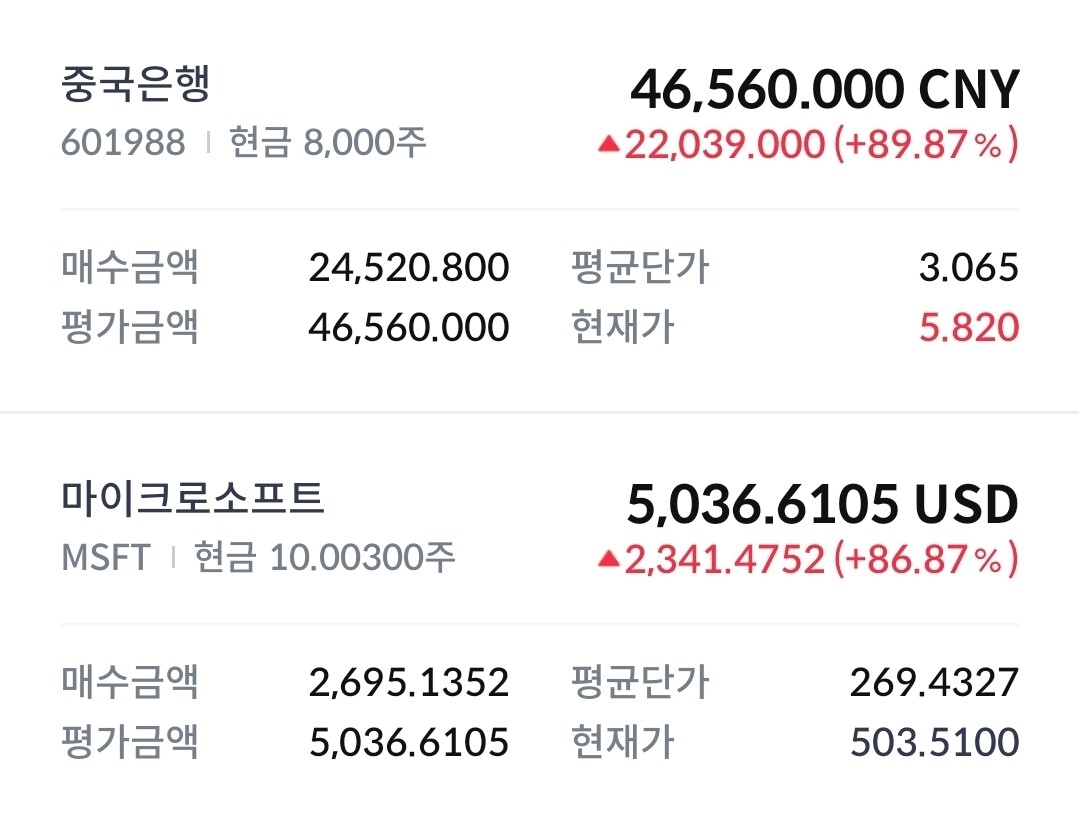Tap the 46,560.000 CNY total value

coord(824,90)
